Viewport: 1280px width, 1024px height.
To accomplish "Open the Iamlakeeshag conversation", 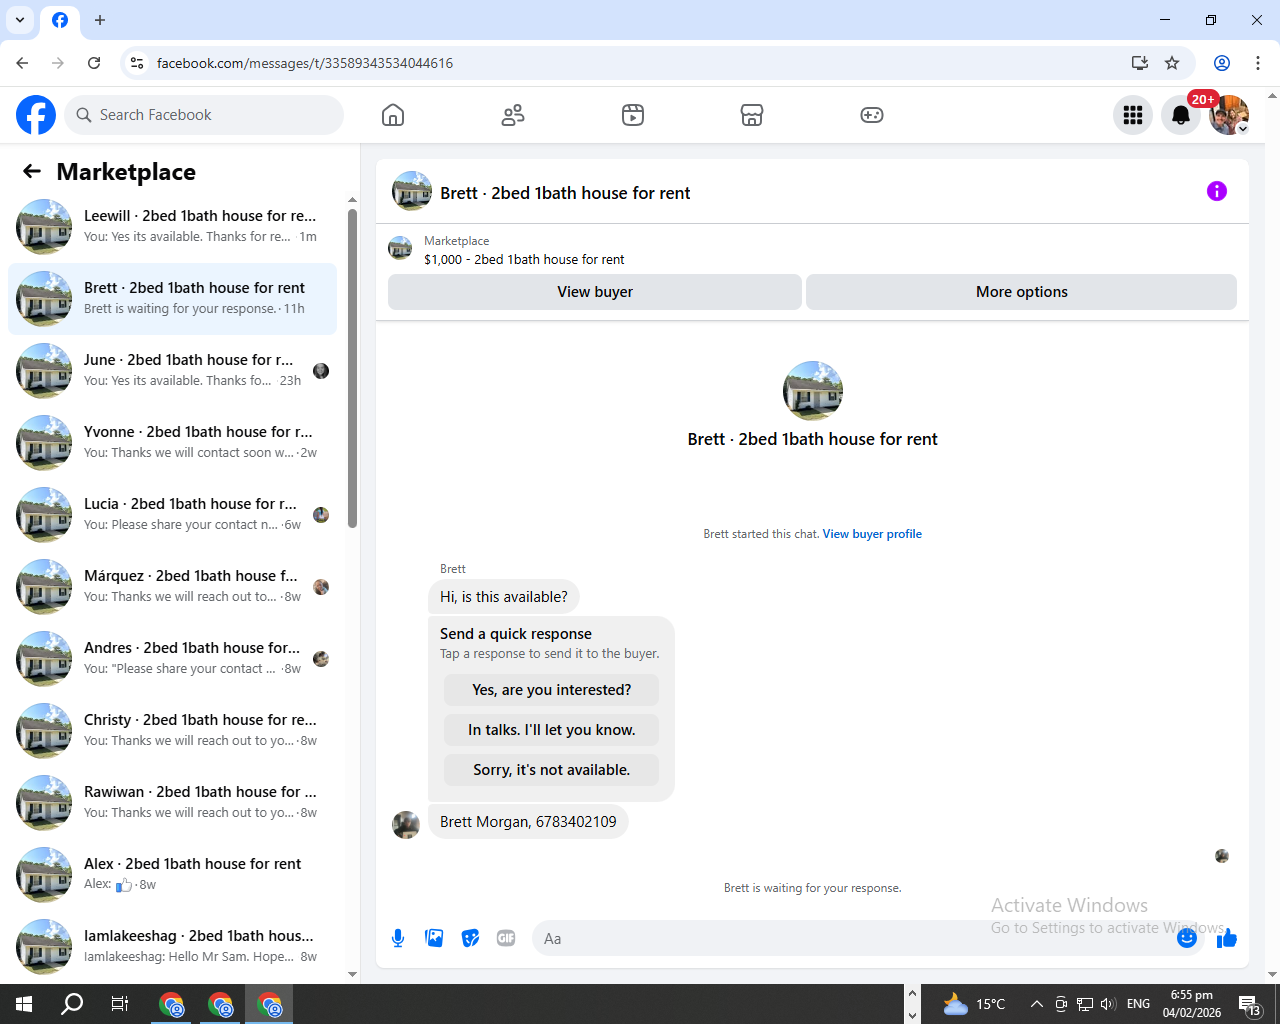I will pyautogui.click(x=172, y=946).
